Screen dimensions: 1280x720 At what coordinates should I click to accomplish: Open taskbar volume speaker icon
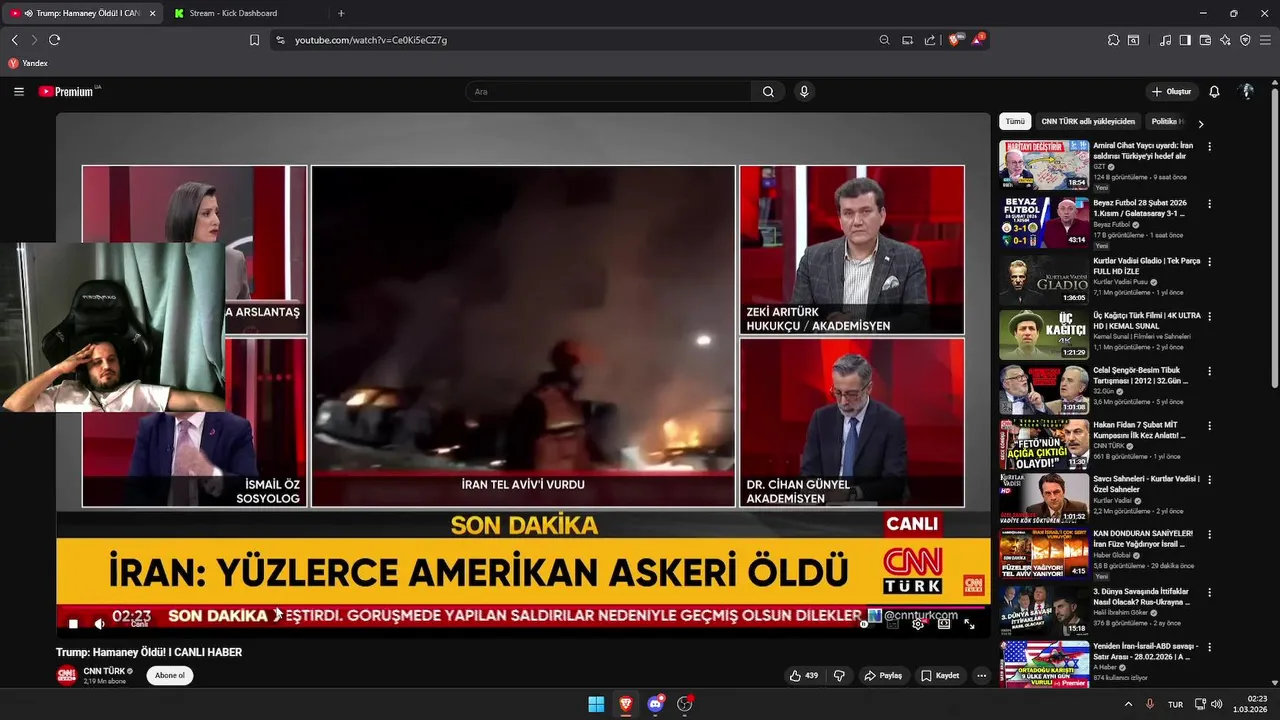pos(1219,704)
